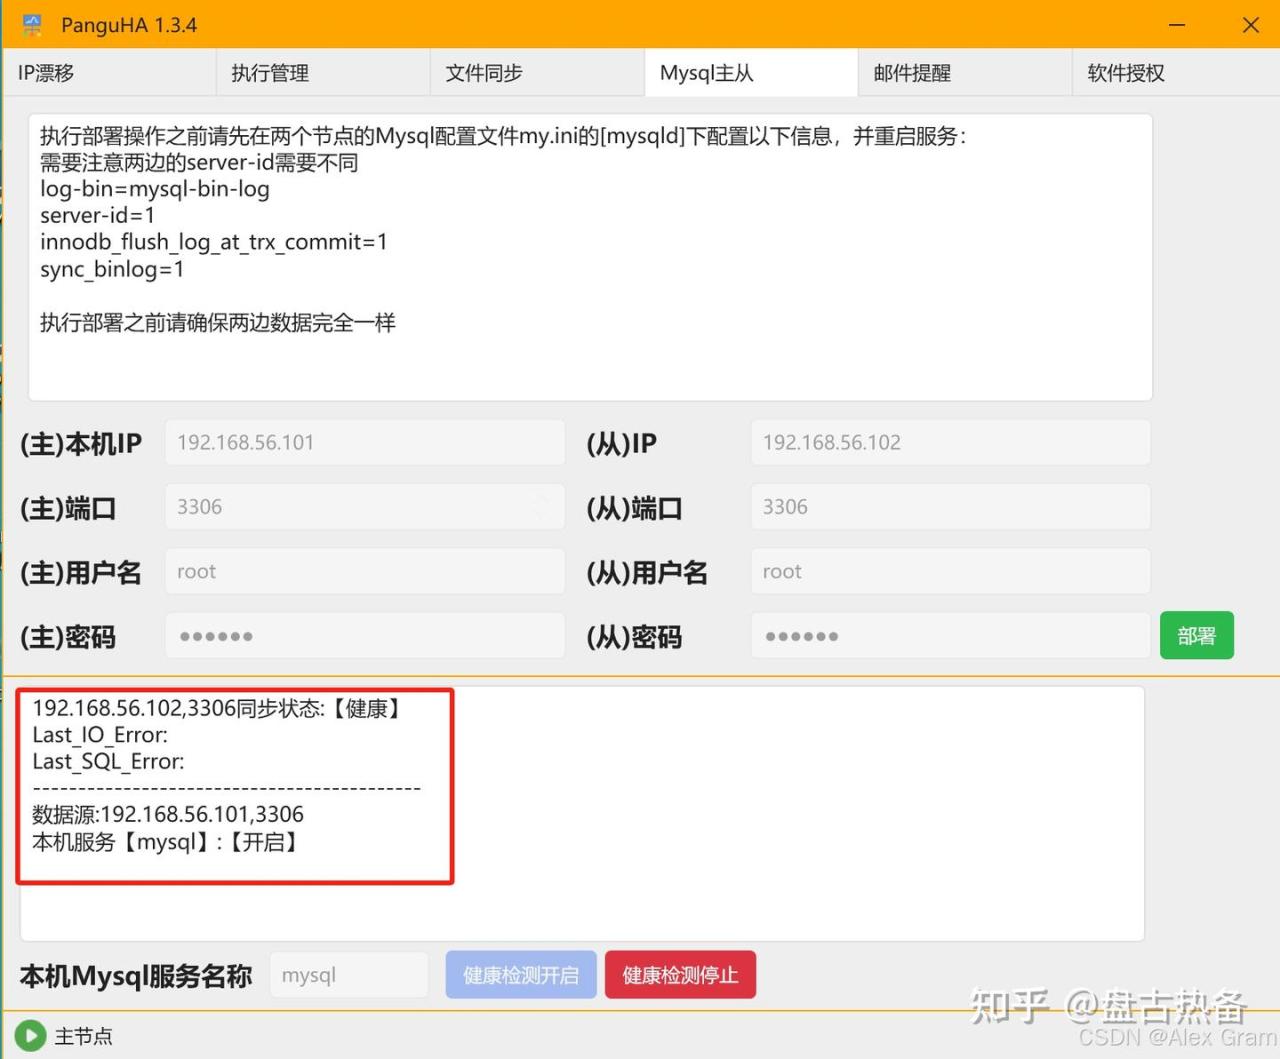This screenshot has height=1059, width=1280.
Task: Close the PanguHA window
Action: [x=1250, y=25]
